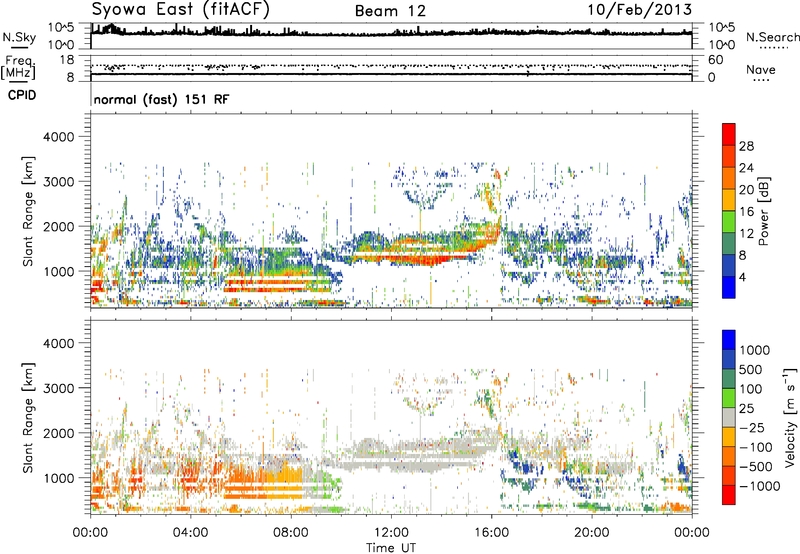Click the '08:00' time axis label
This screenshot has width=800, height=554.
pos(291,533)
